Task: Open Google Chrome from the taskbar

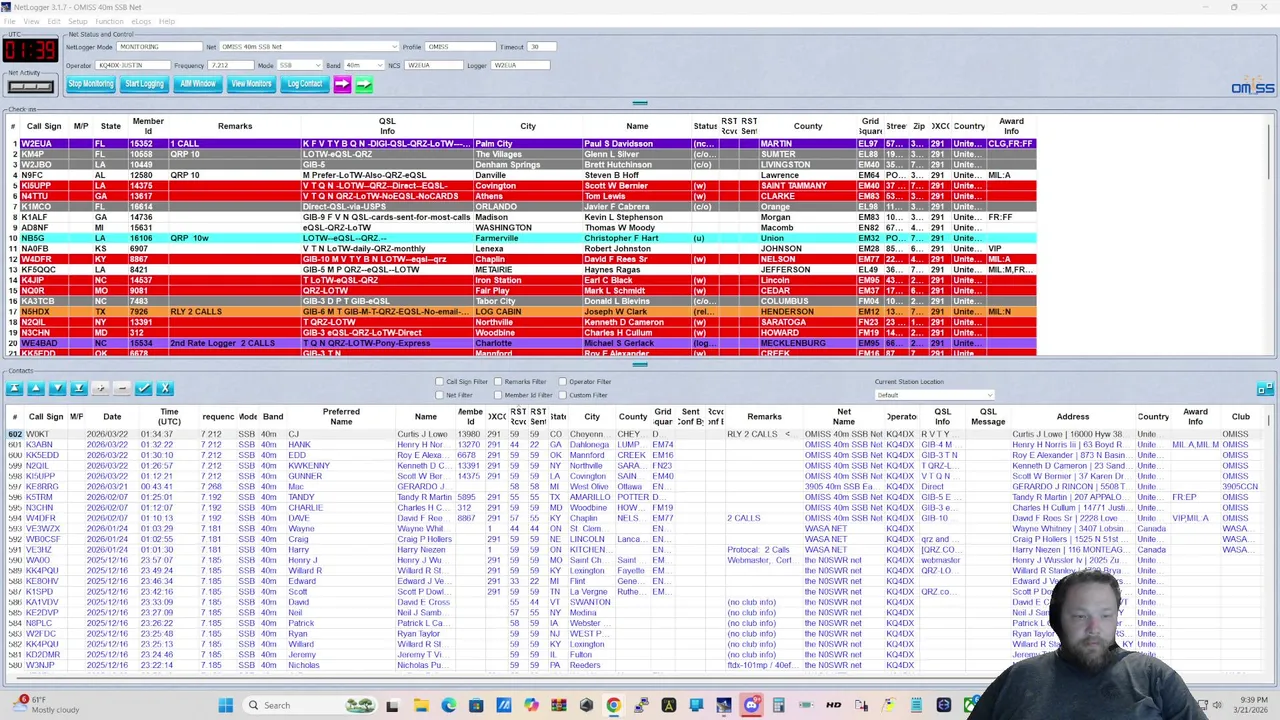Action: click(x=613, y=705)
